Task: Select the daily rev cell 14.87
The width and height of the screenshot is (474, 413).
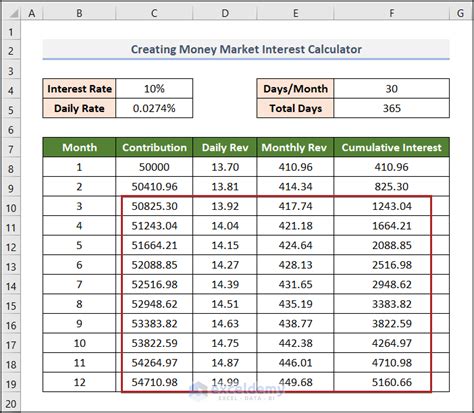Action: [x=225, y=363]
